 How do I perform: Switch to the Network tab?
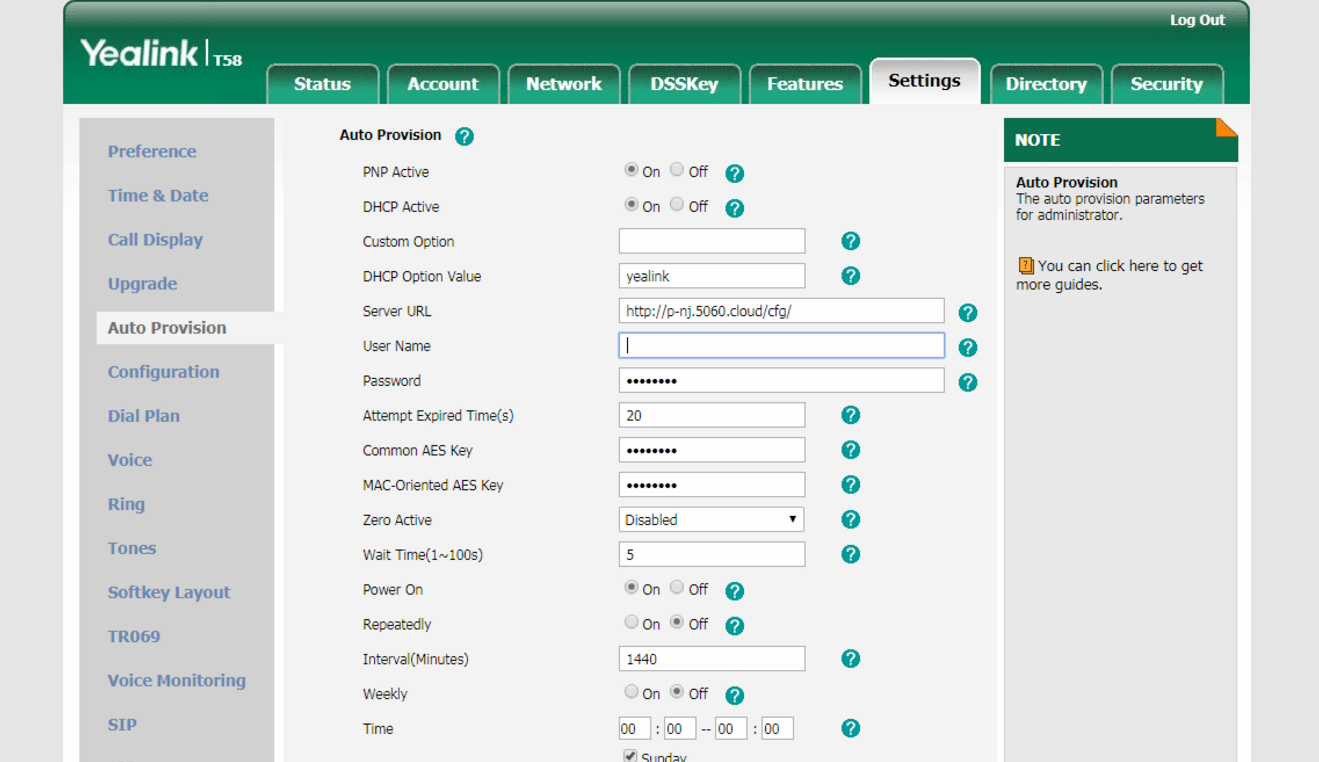pos(564,84)
